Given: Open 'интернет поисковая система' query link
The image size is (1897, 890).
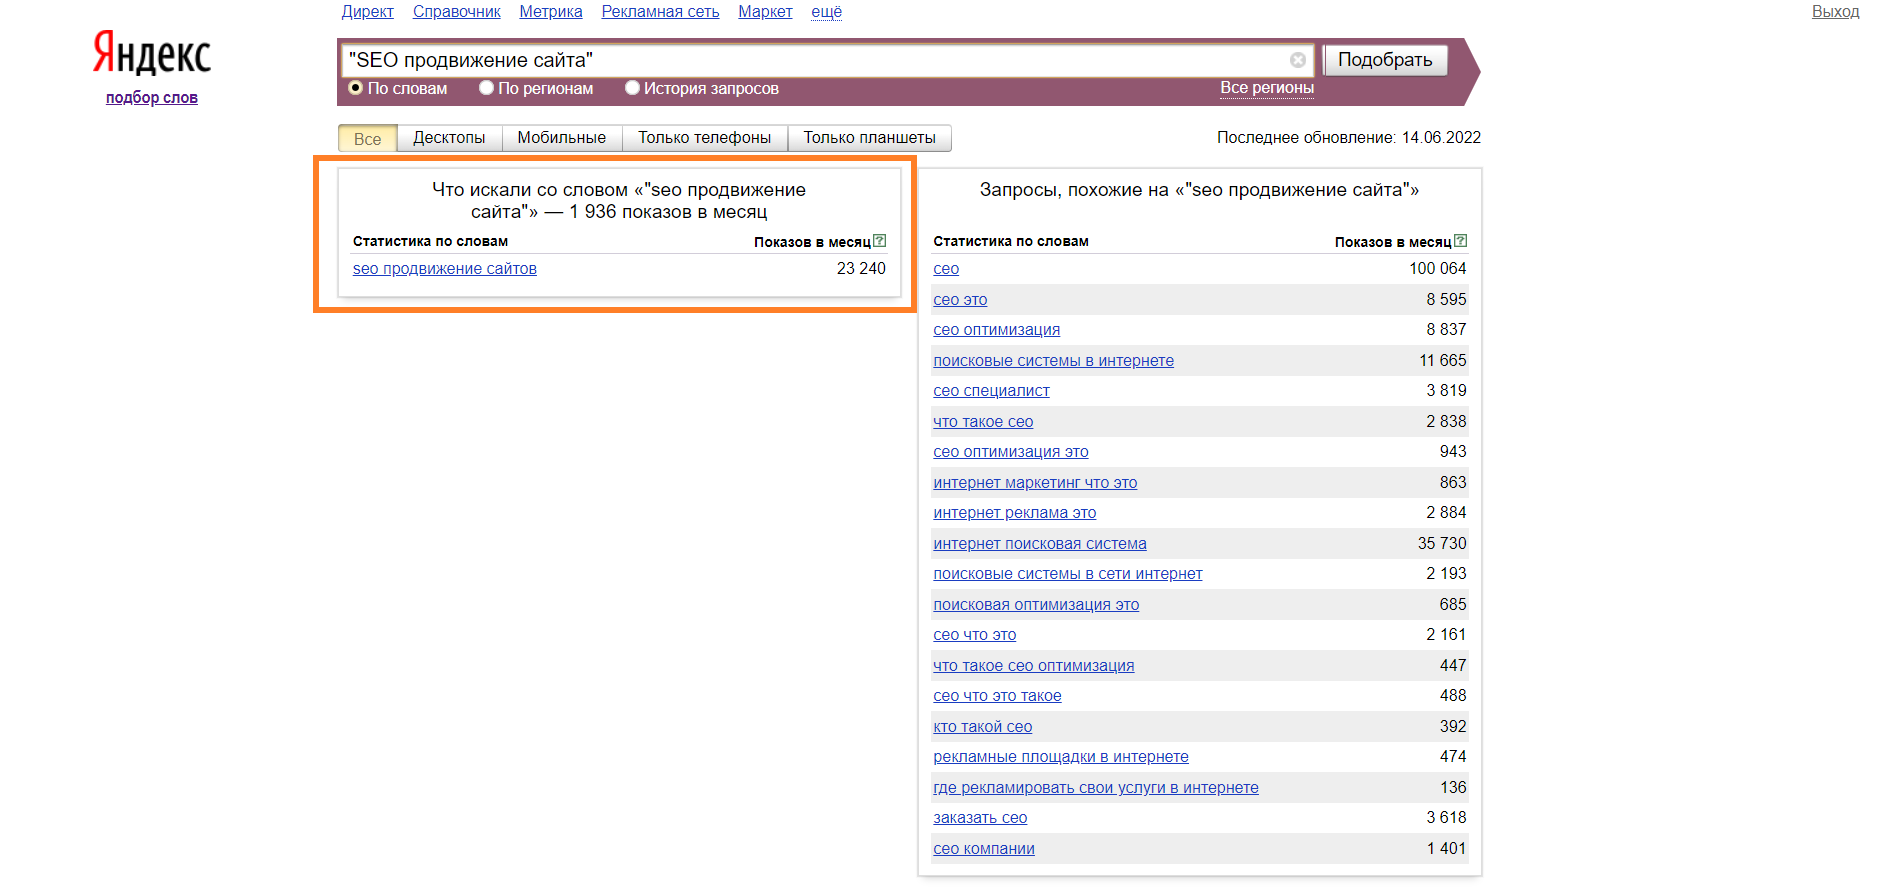Looking at the screenshot, I should pos(1040,544).
